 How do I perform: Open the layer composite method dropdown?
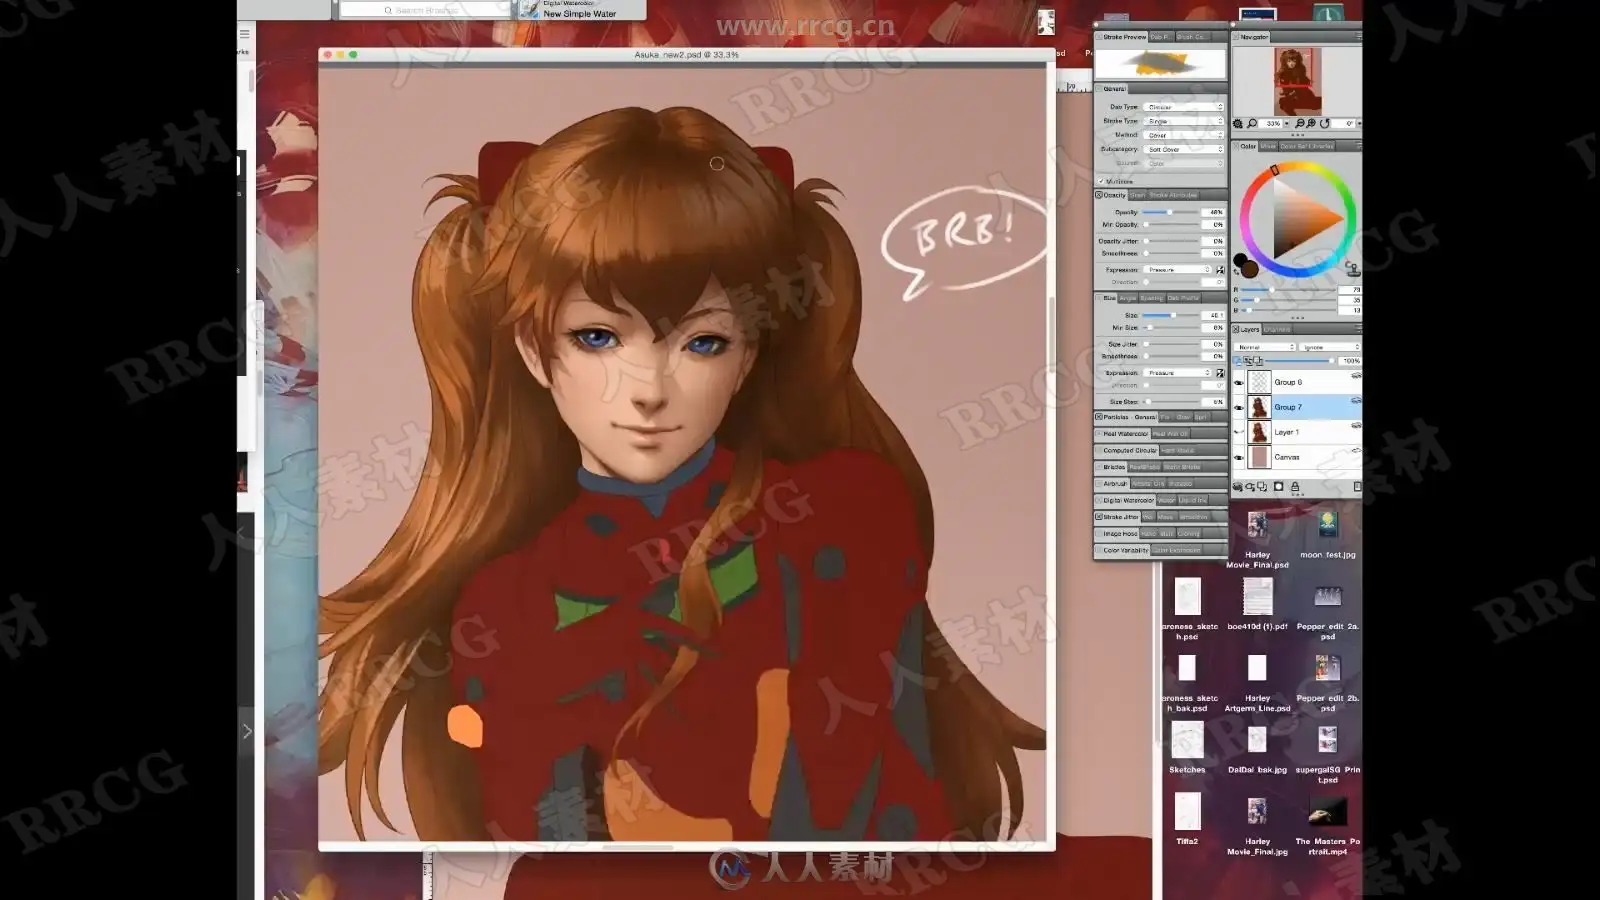click(1266, 347)
